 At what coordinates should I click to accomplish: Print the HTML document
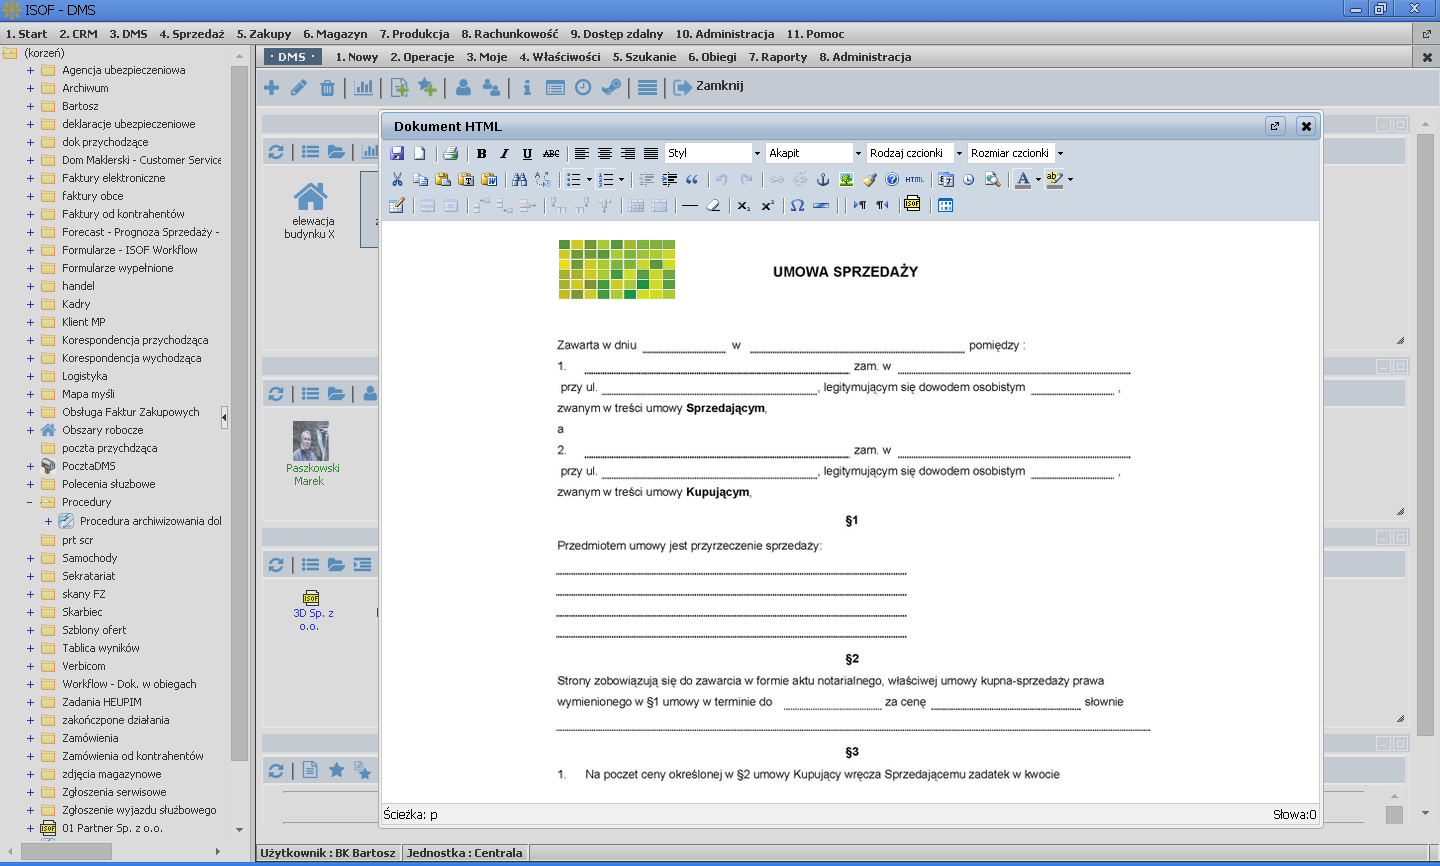(450, 153)
